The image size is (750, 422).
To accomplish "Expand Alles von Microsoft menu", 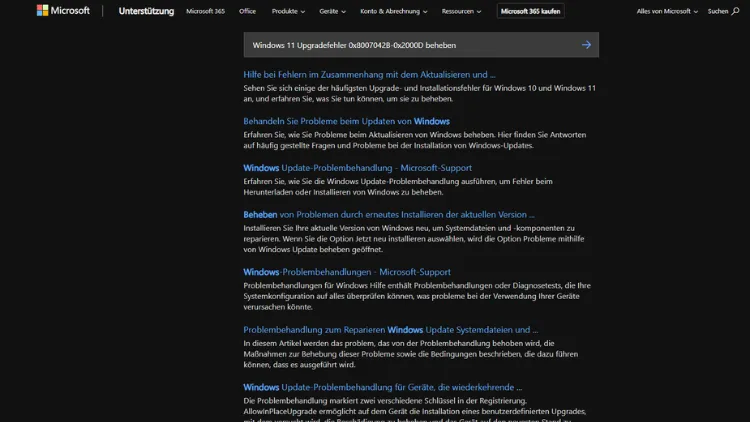I will [667, 11].
